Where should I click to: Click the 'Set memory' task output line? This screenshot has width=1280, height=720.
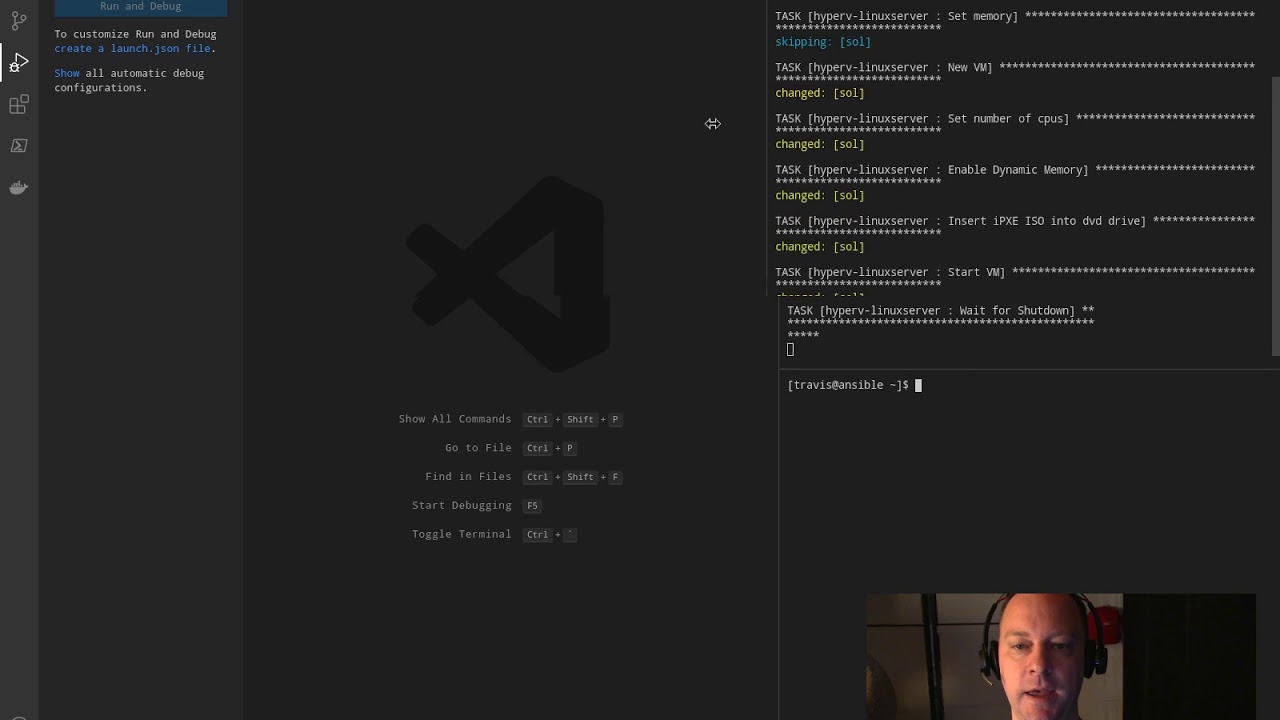tap(1015, 16)
